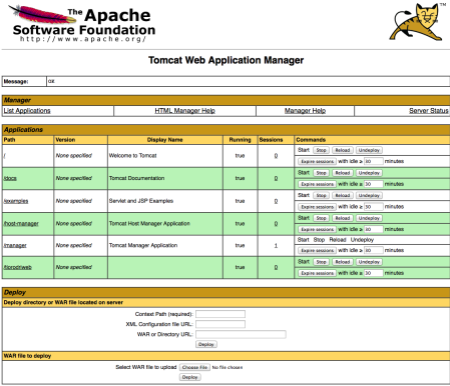
Task: Expire sessions for Tomcat Host Manager Application
Action: (x=317, y=229)
